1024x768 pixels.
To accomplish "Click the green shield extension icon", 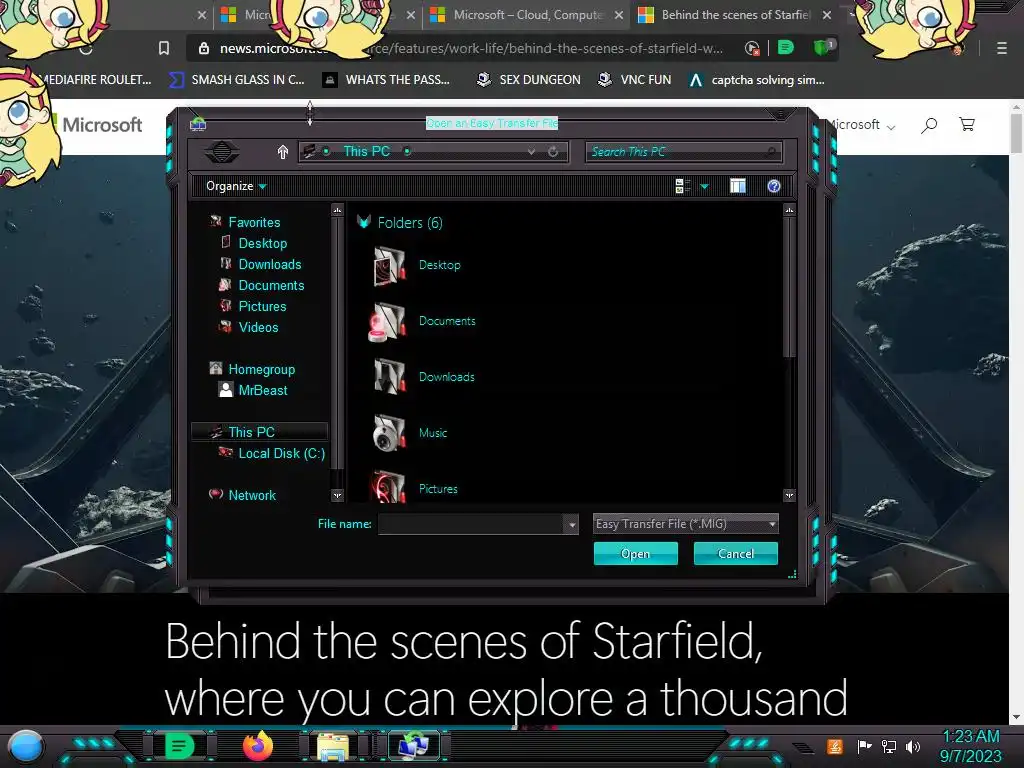I will click(x=823, y=48).
